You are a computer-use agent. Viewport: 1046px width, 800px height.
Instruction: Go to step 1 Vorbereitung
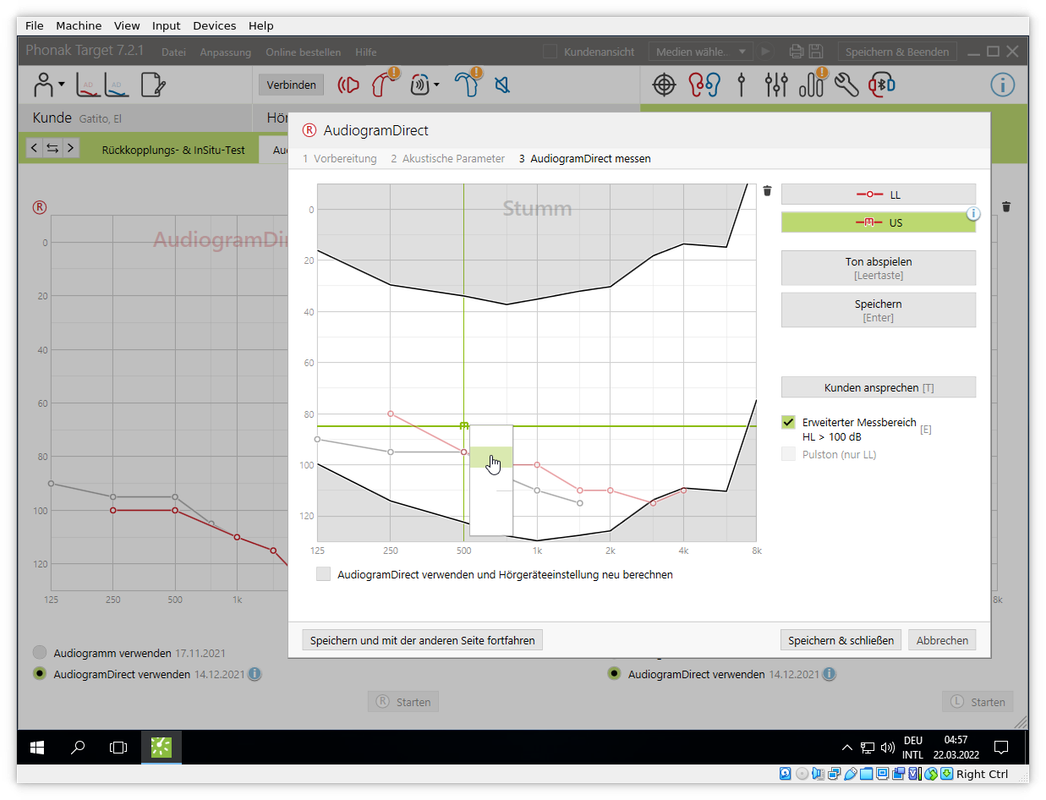[339, 158]
